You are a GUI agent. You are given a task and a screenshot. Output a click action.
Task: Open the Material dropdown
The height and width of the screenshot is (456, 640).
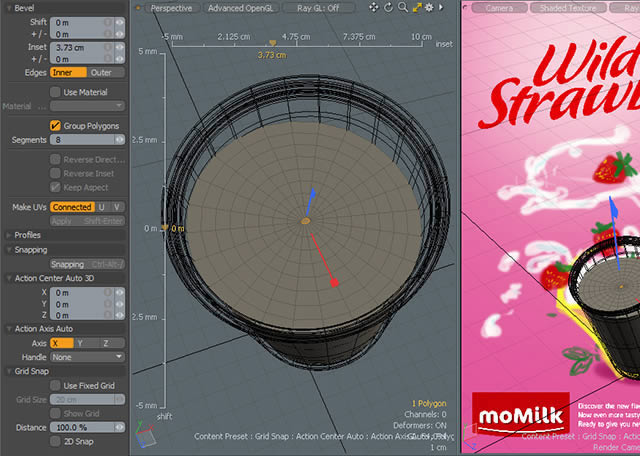(87, 106)
